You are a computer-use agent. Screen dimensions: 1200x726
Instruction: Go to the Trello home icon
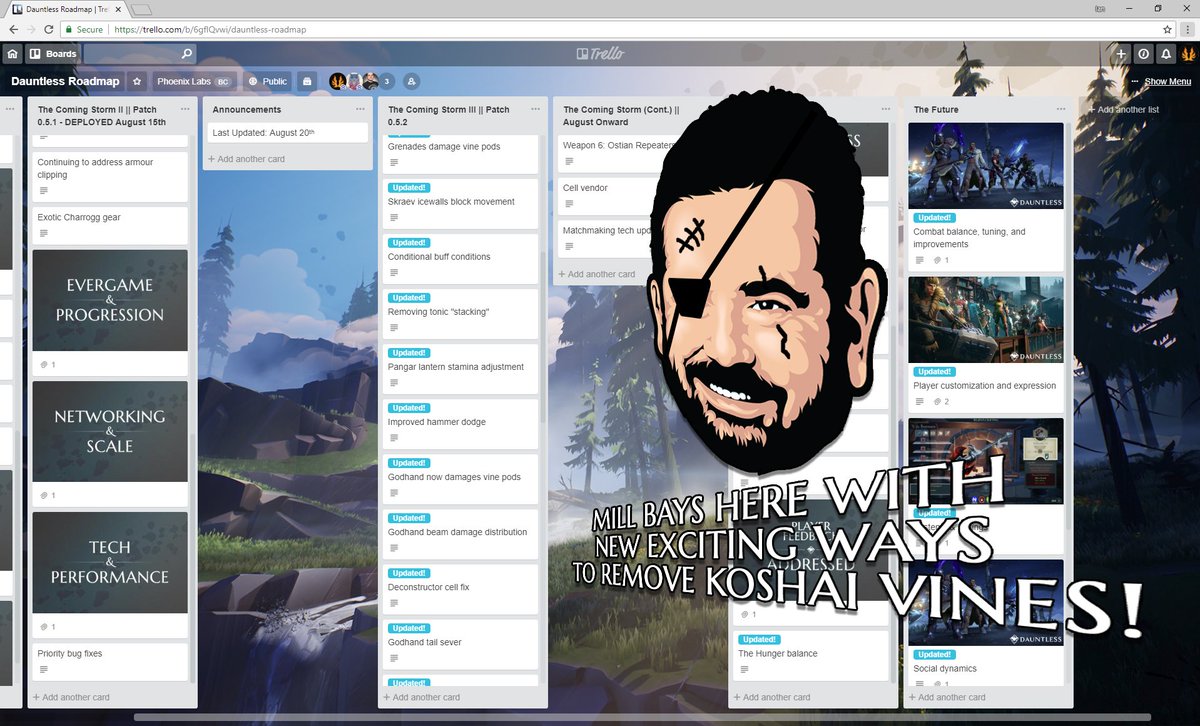(12, 54)
